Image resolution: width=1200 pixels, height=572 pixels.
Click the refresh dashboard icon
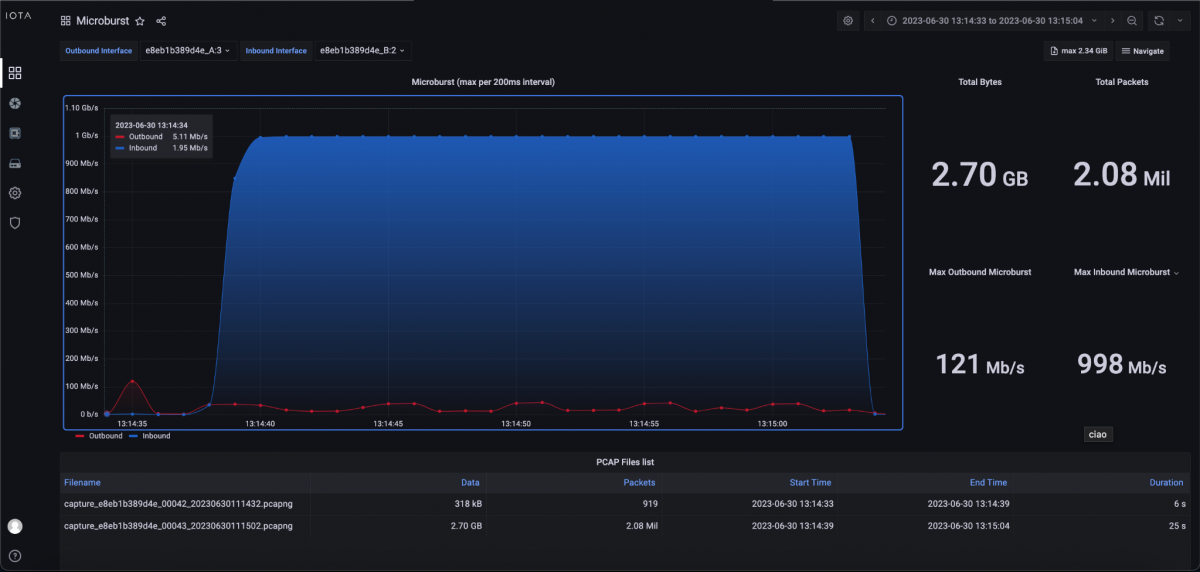(1159, 21)
